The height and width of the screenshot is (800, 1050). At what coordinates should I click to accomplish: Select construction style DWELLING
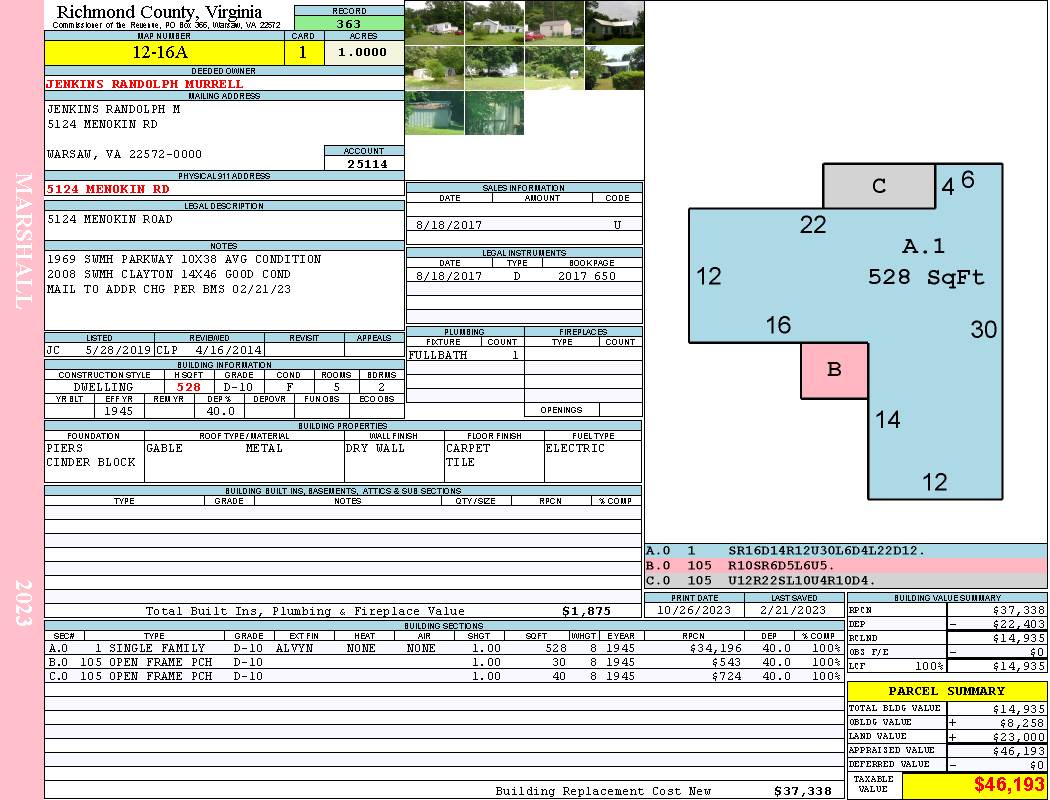(x=104, y=387)
